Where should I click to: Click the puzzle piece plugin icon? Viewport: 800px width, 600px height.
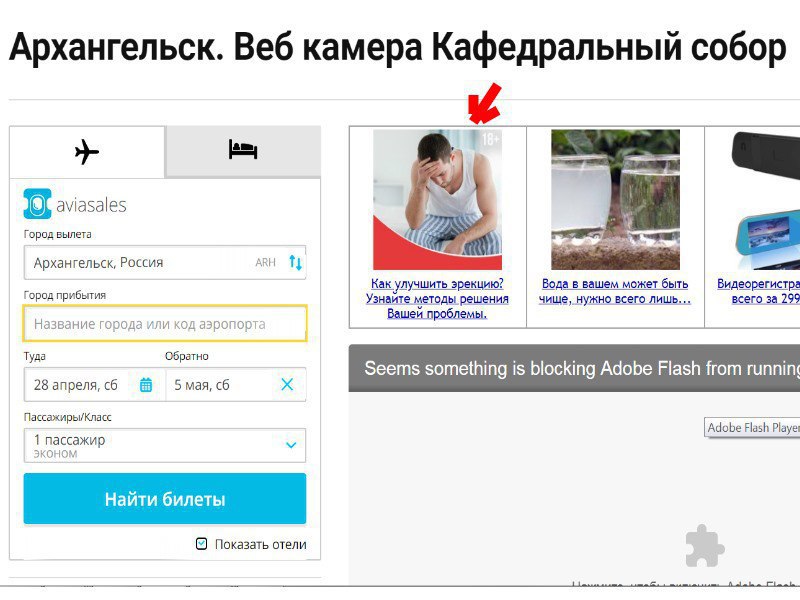[x=705, y=546]
